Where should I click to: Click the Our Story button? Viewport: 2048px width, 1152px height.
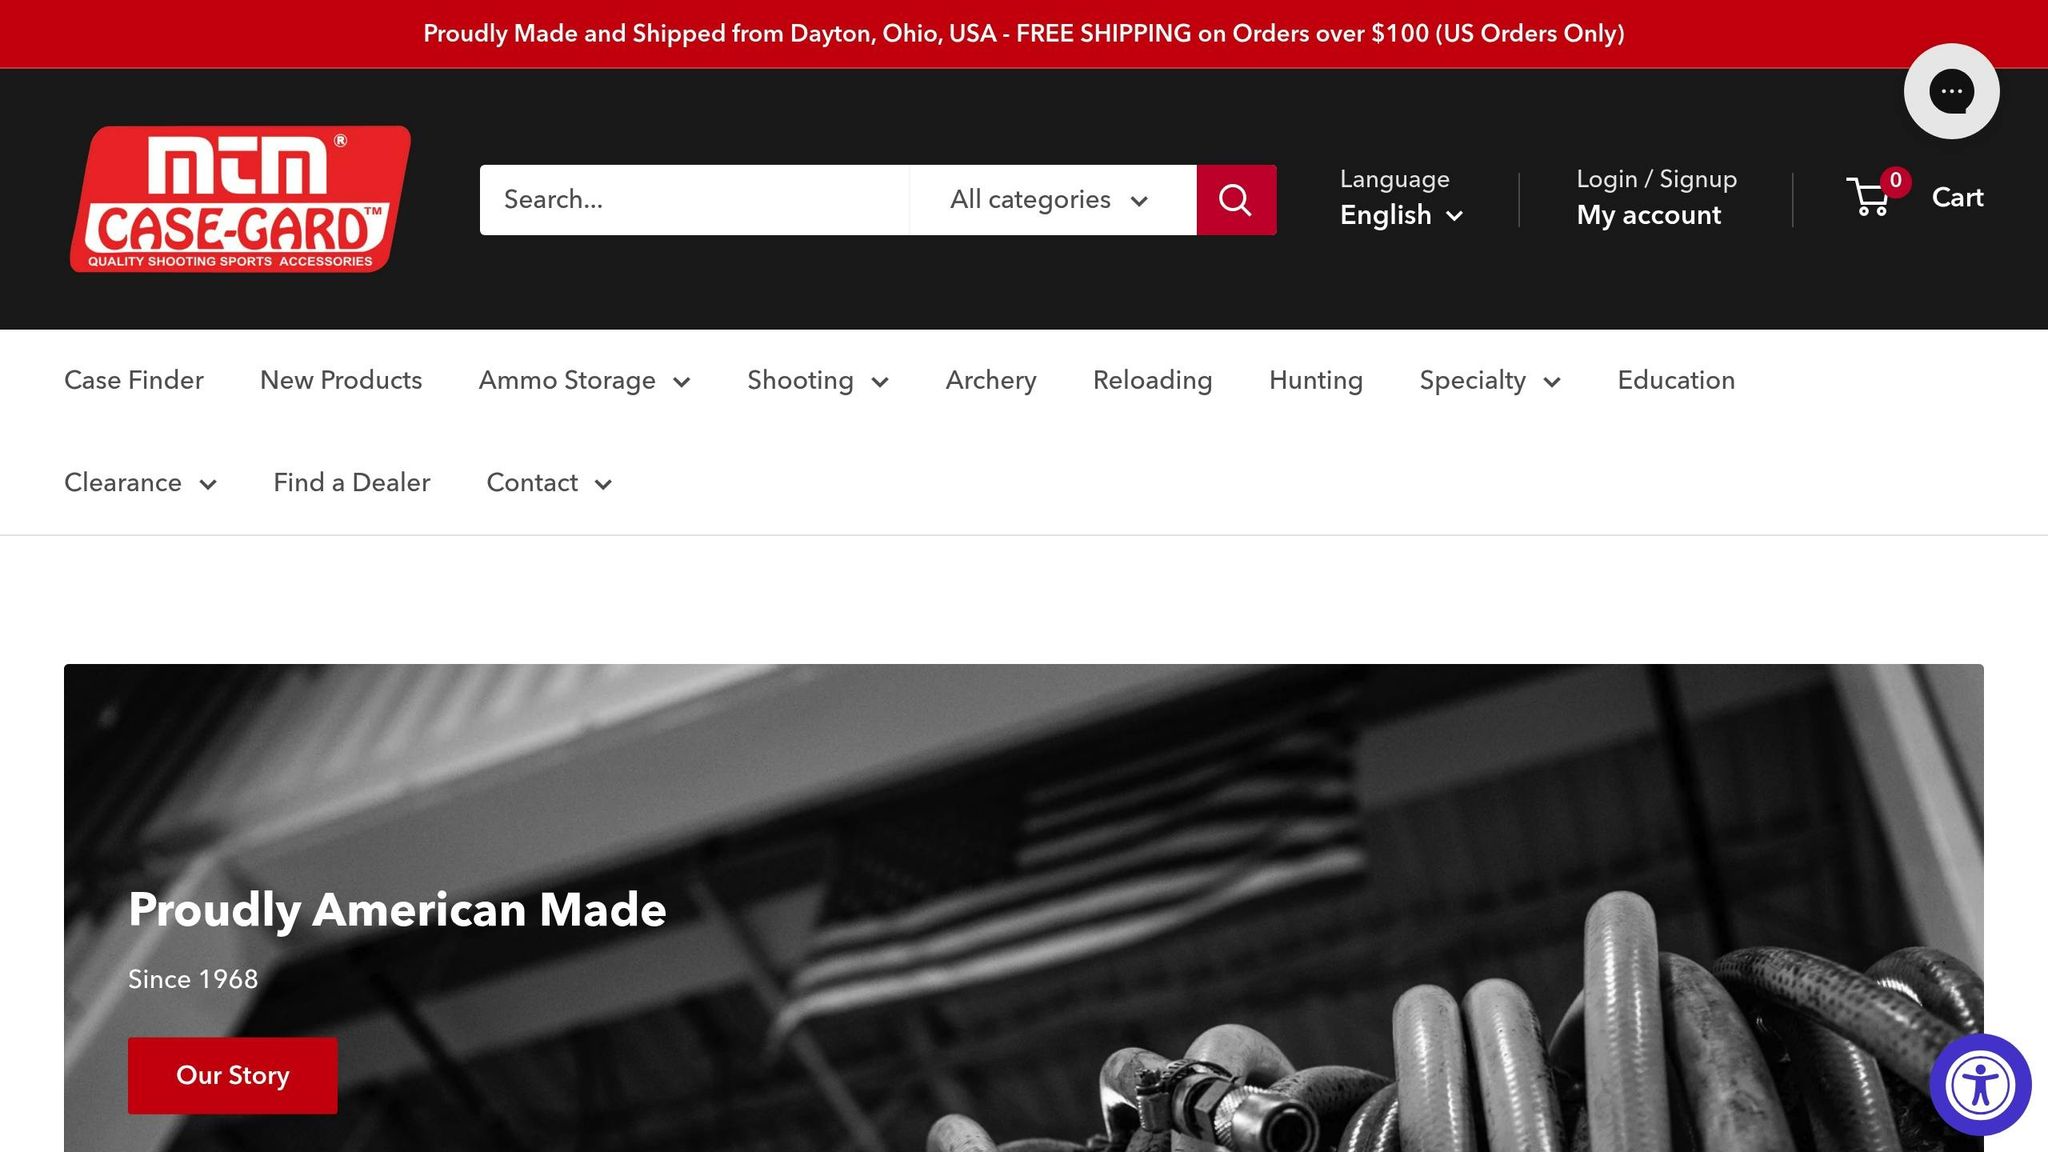[x=232, y=1075]
